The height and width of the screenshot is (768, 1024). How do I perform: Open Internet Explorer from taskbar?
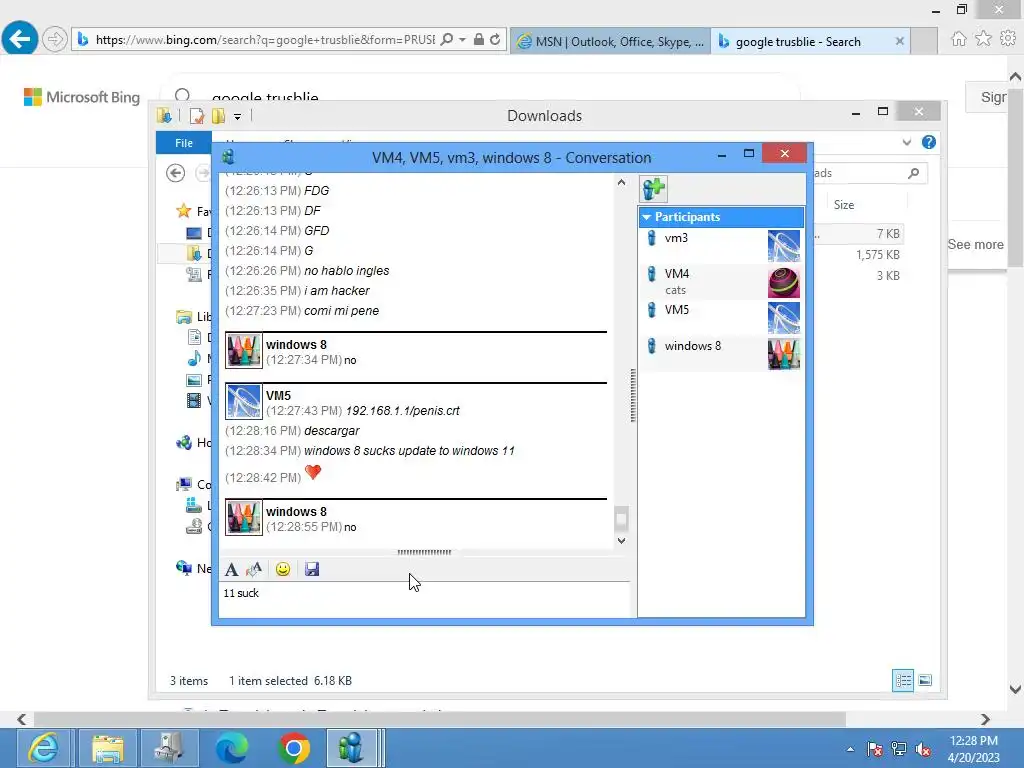[x=42, y=748]
